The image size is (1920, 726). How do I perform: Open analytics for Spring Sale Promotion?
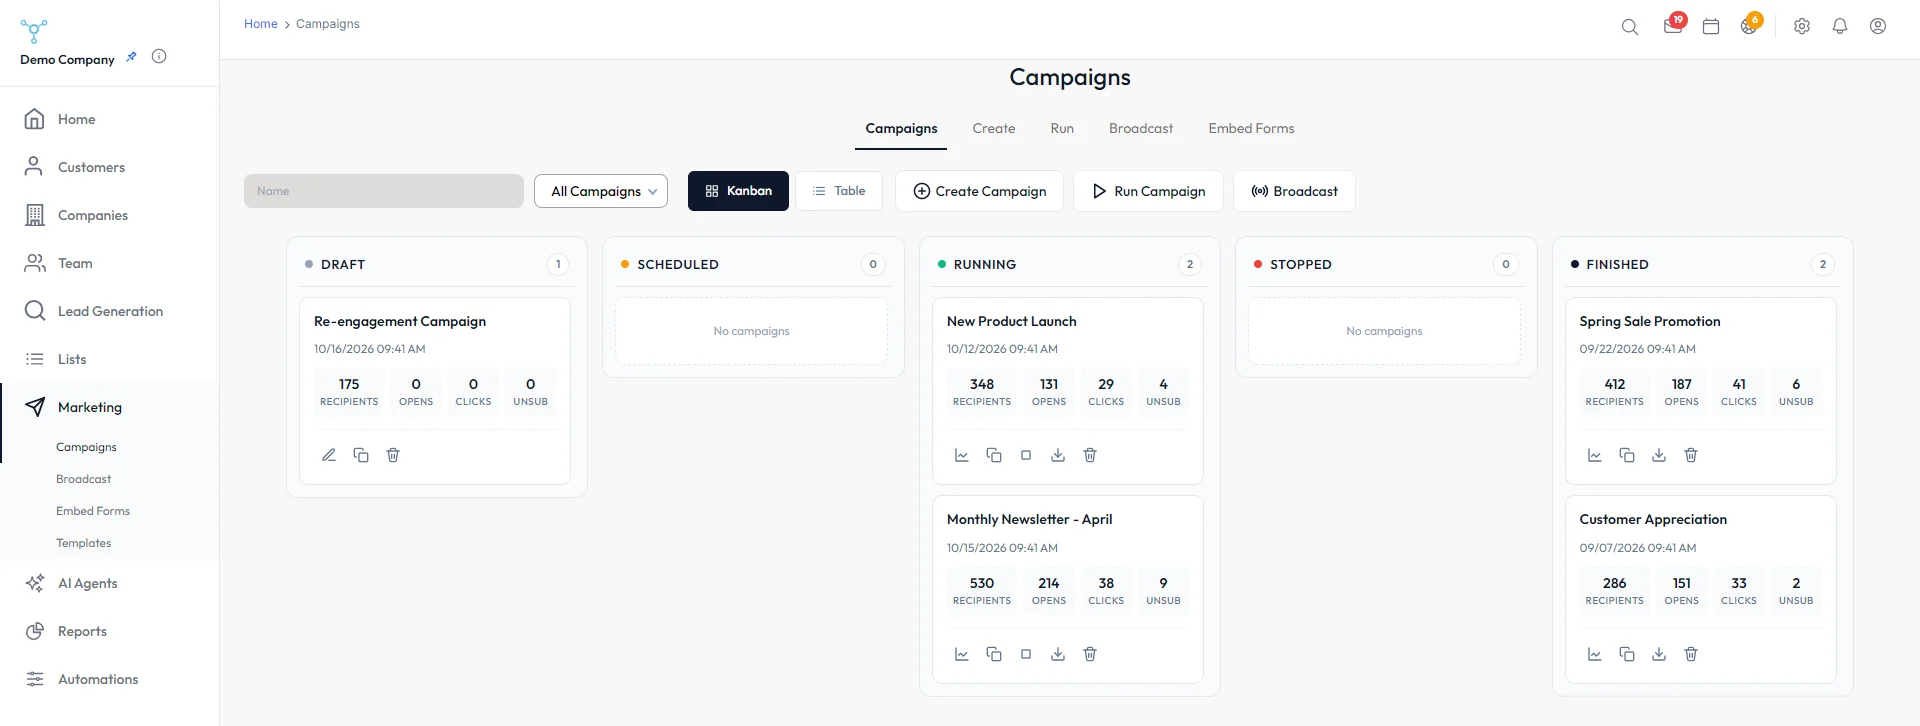1595,455
